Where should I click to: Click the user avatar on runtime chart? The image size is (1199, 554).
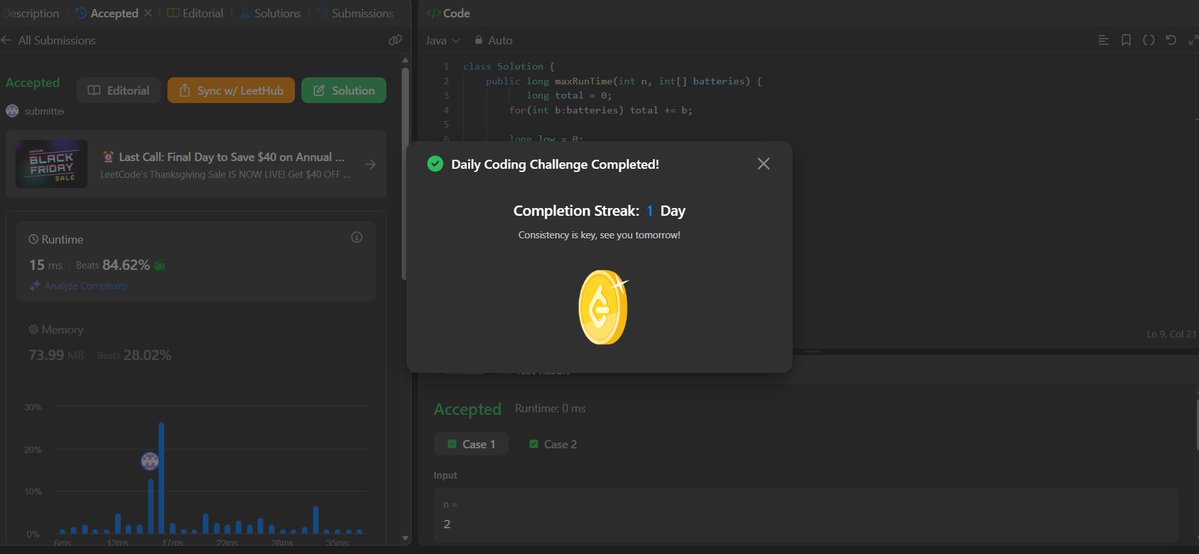coord(150,461)
